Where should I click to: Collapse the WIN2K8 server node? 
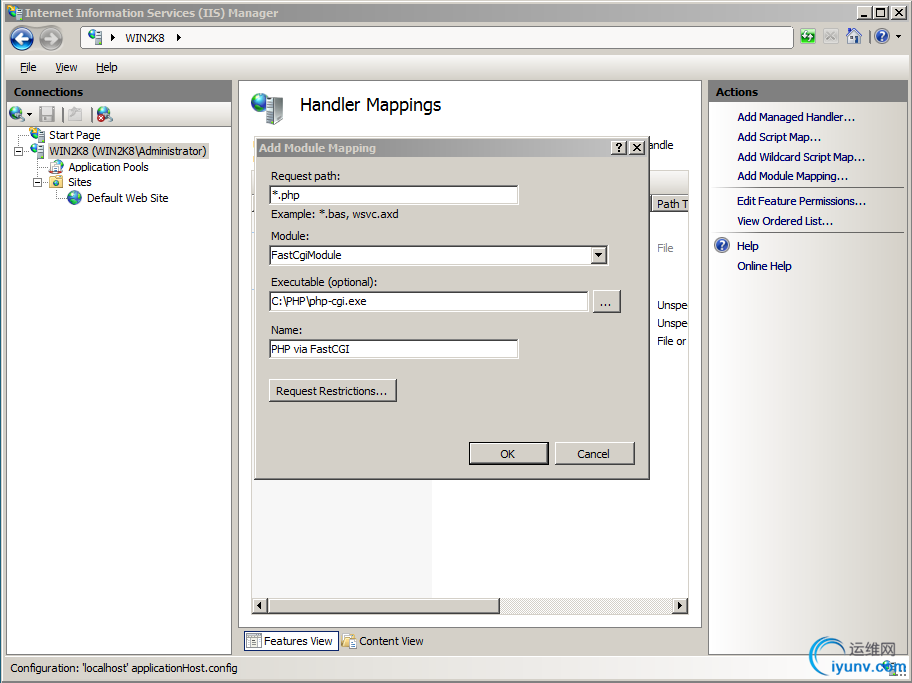(x=19, y=151)
